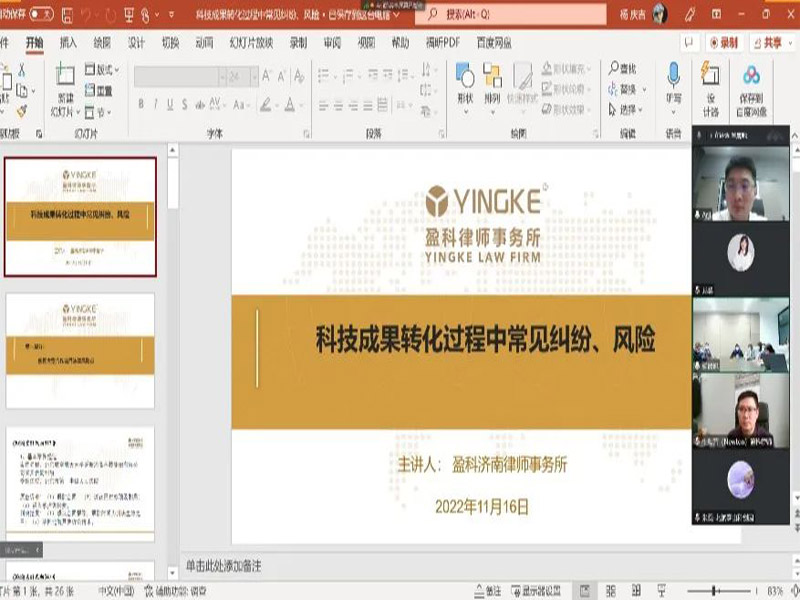The height and width of the screenshot is (600, 800).
Task: Open the font size dropdown arrow
Action: pyautogui.click(x=254, y=77)
